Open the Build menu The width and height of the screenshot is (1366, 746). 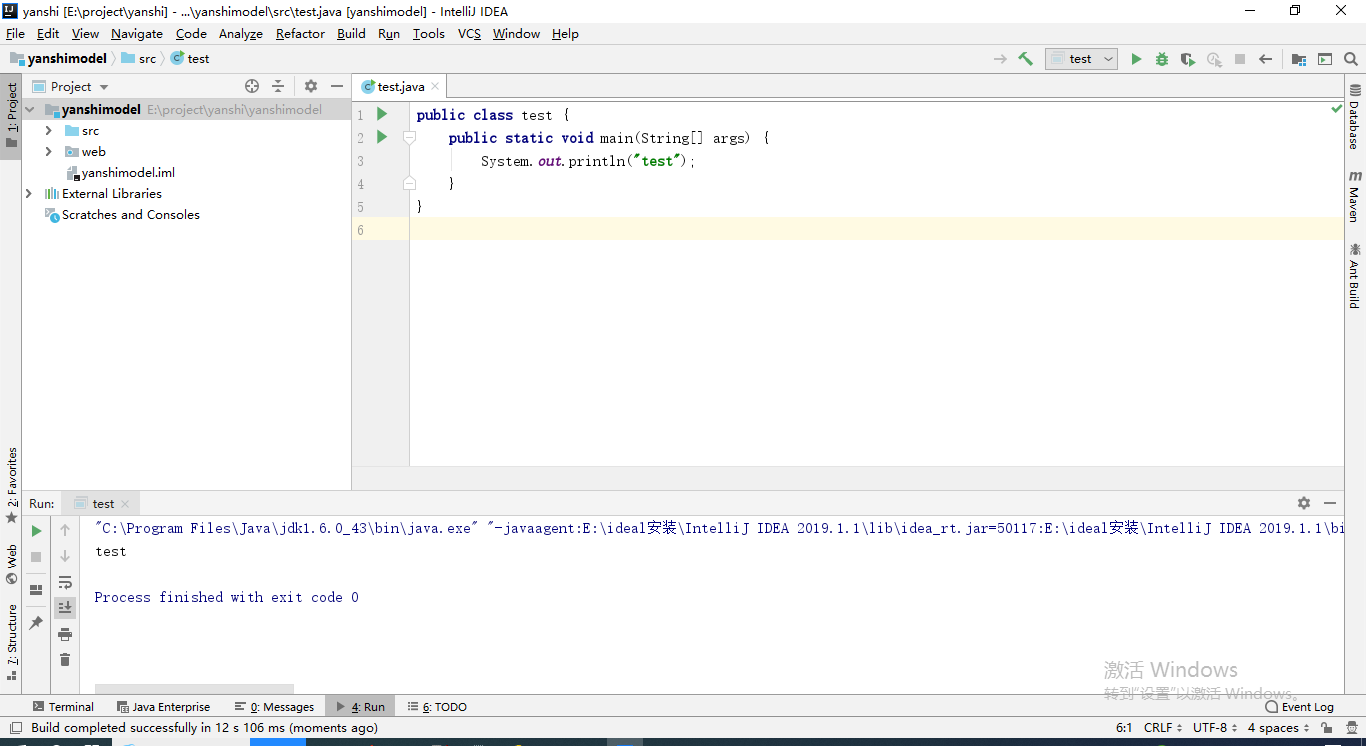(x=351, y=33)
